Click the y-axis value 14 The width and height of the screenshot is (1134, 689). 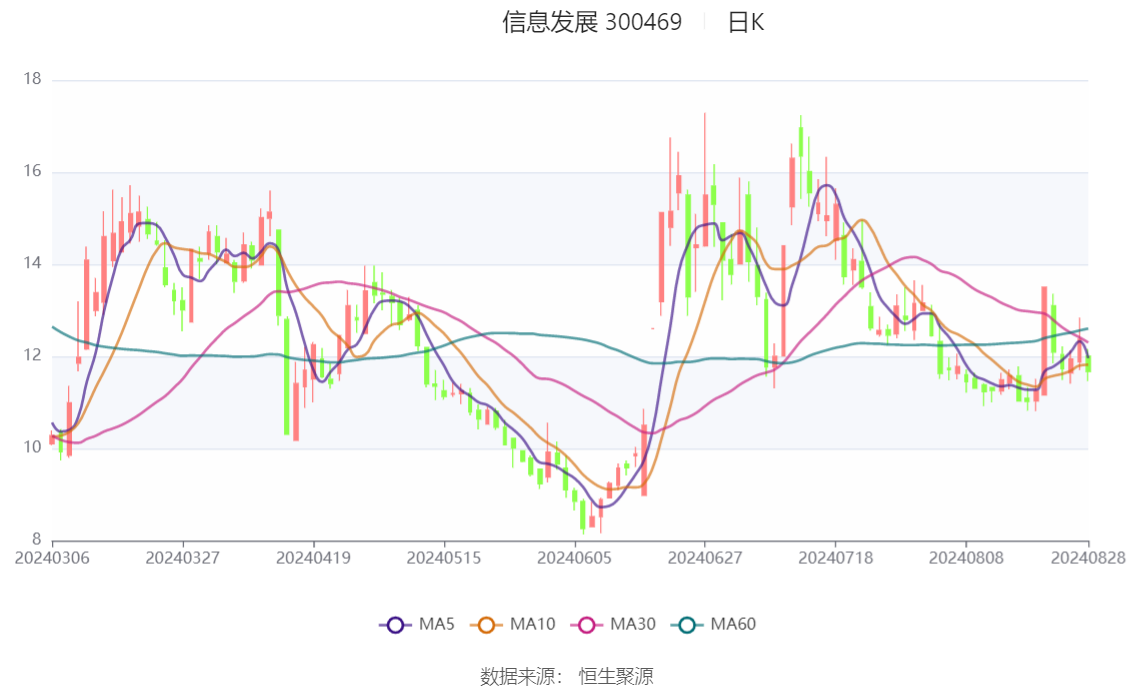[x=33, y=263]
